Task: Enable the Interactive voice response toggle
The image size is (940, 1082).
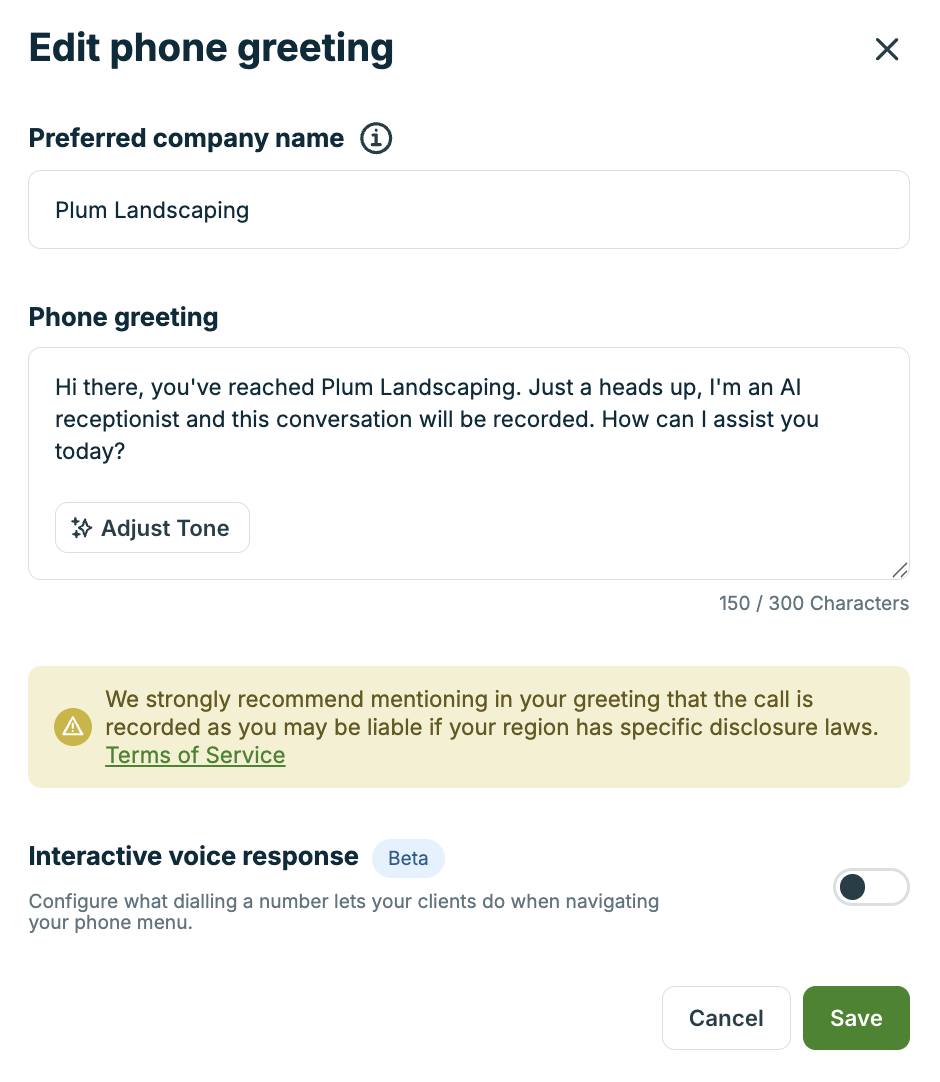Action: point(870,887)
